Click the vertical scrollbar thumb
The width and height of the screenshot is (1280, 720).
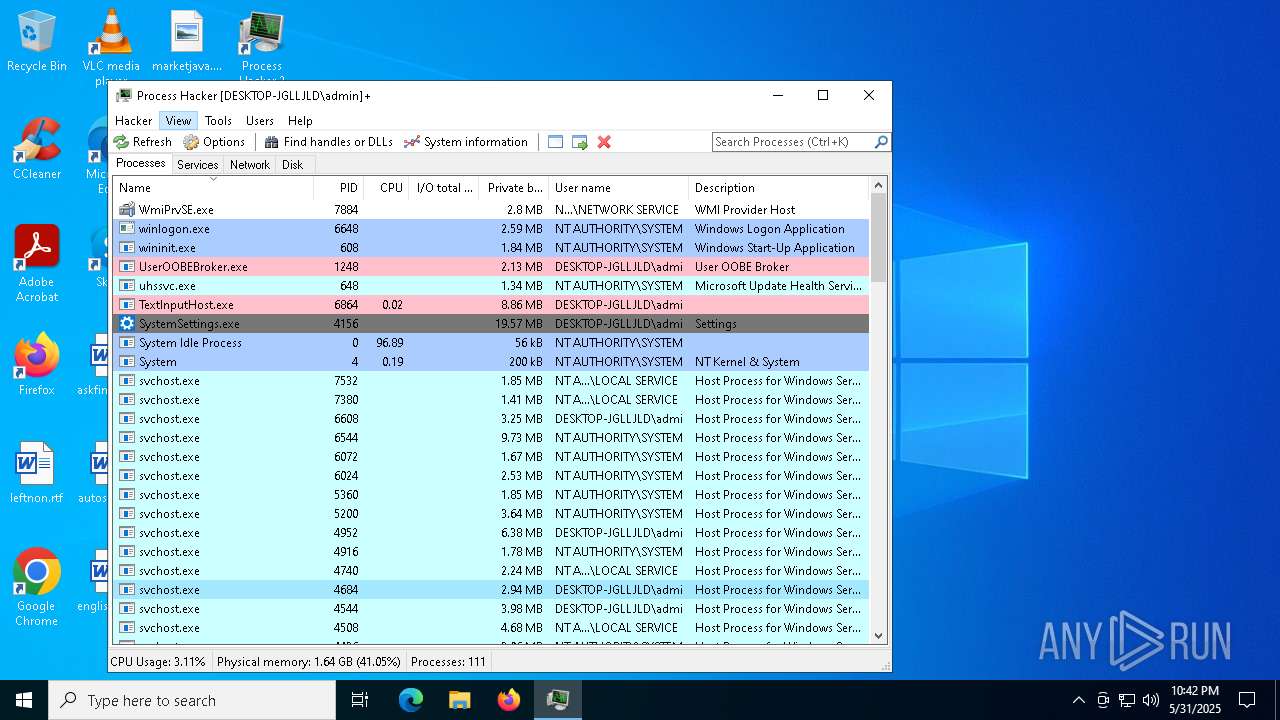[x=879, y=238]
